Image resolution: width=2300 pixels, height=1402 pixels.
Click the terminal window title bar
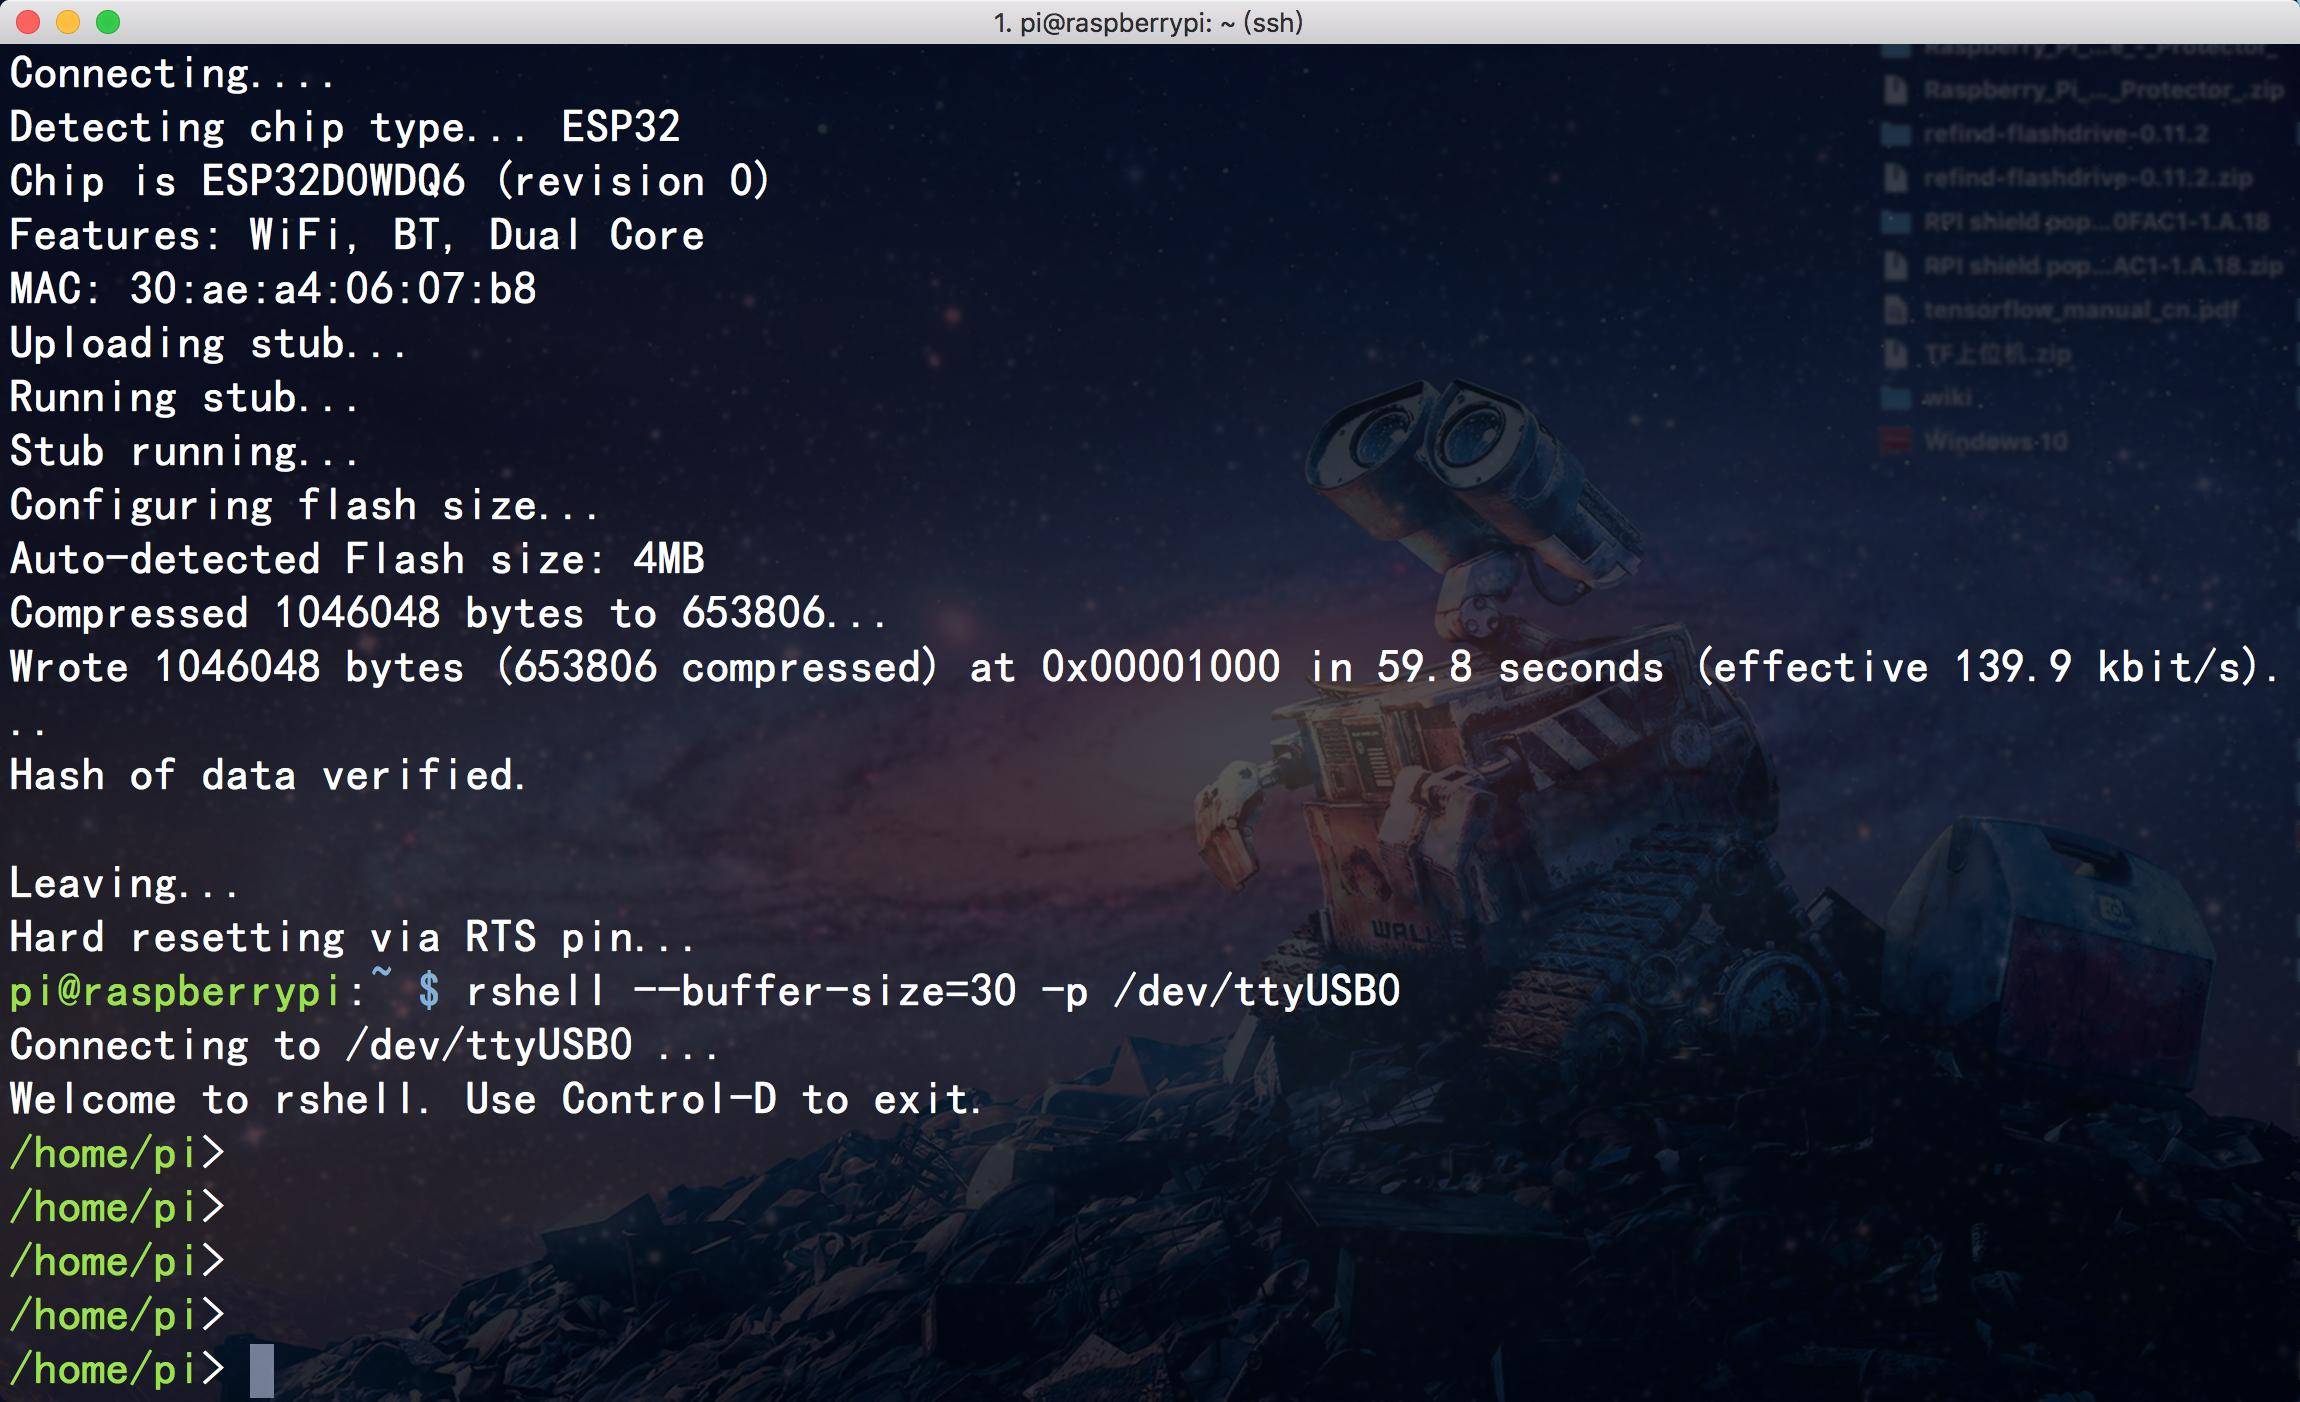[x=1150, y=21]
